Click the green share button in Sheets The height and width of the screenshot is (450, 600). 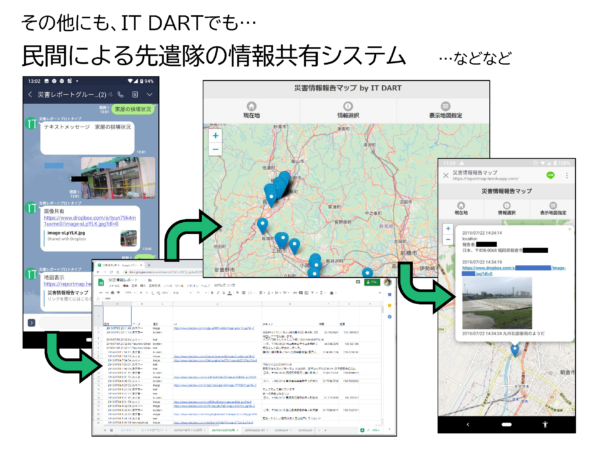pyautogui.click(x=372, y=281)
